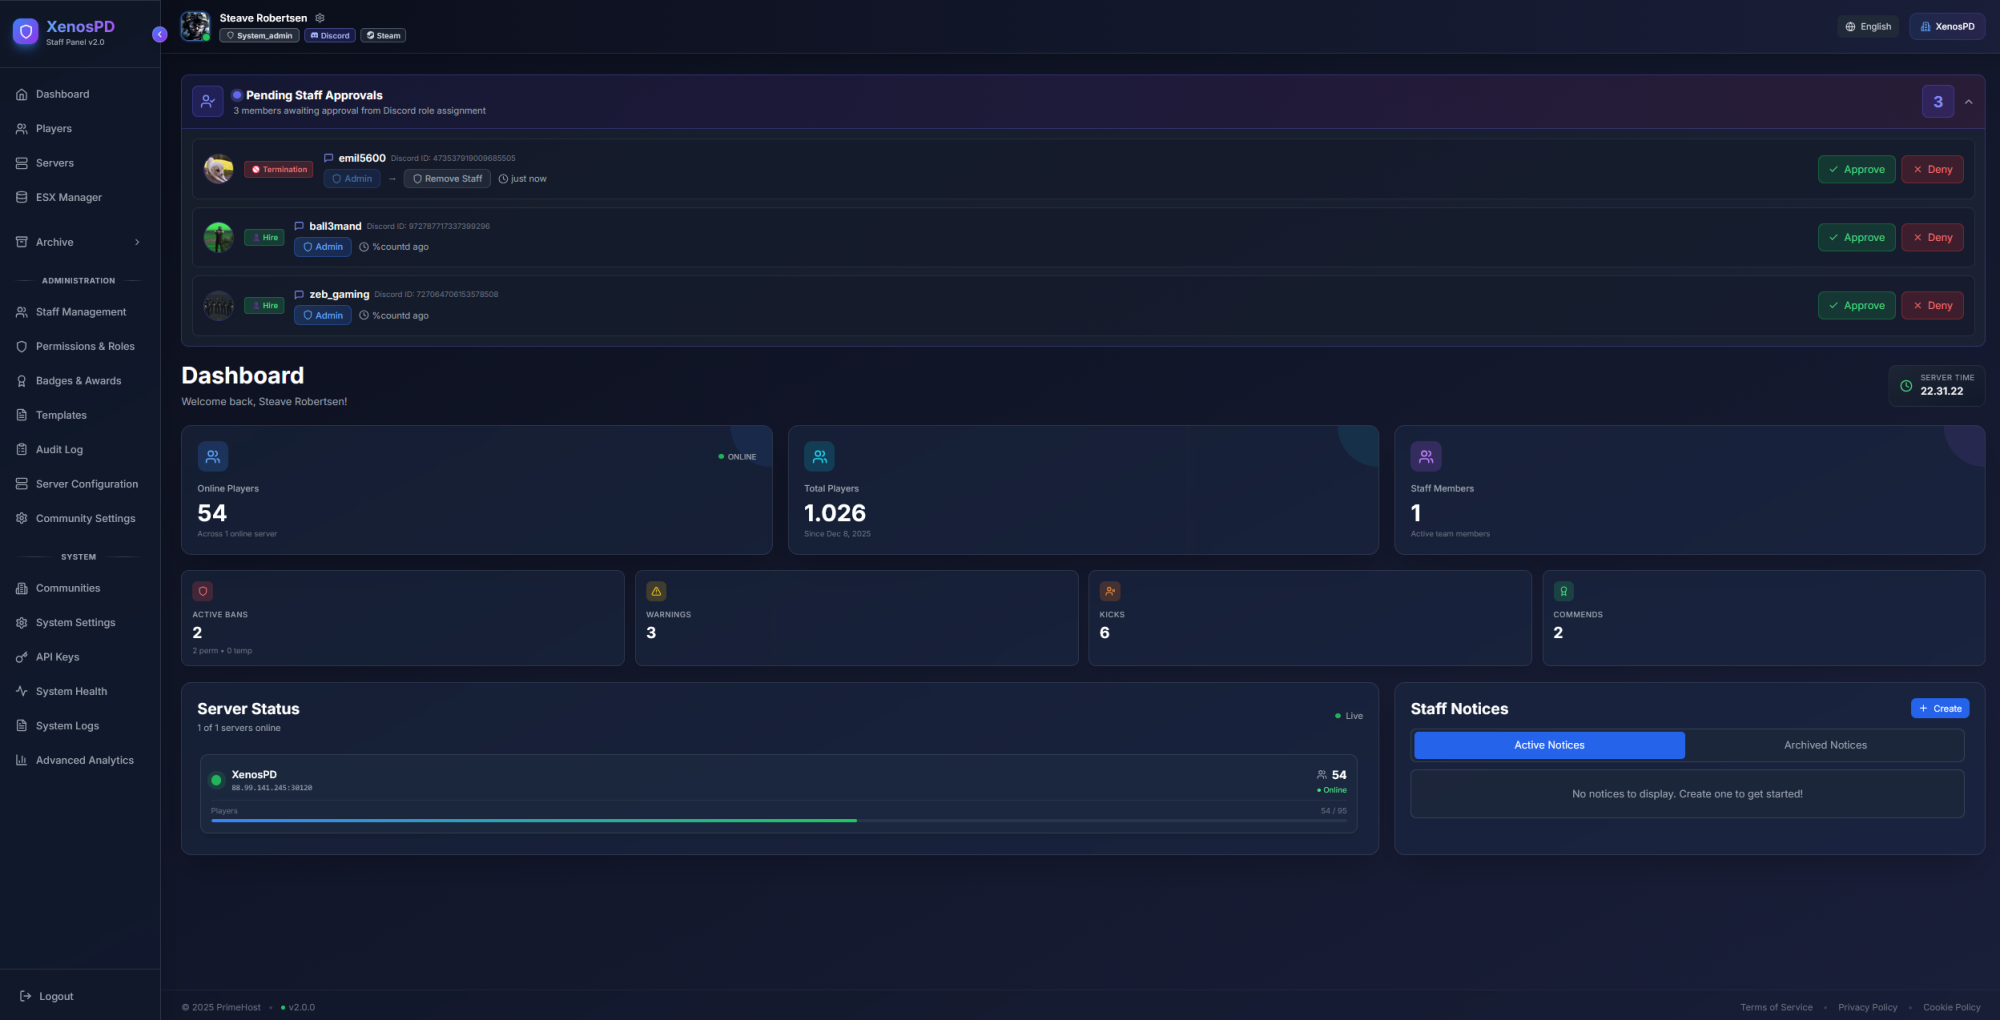Open the XenosPD community switcher
The height and width of the screenshot is (1020, 2000).
click(x=1947, y=27)
